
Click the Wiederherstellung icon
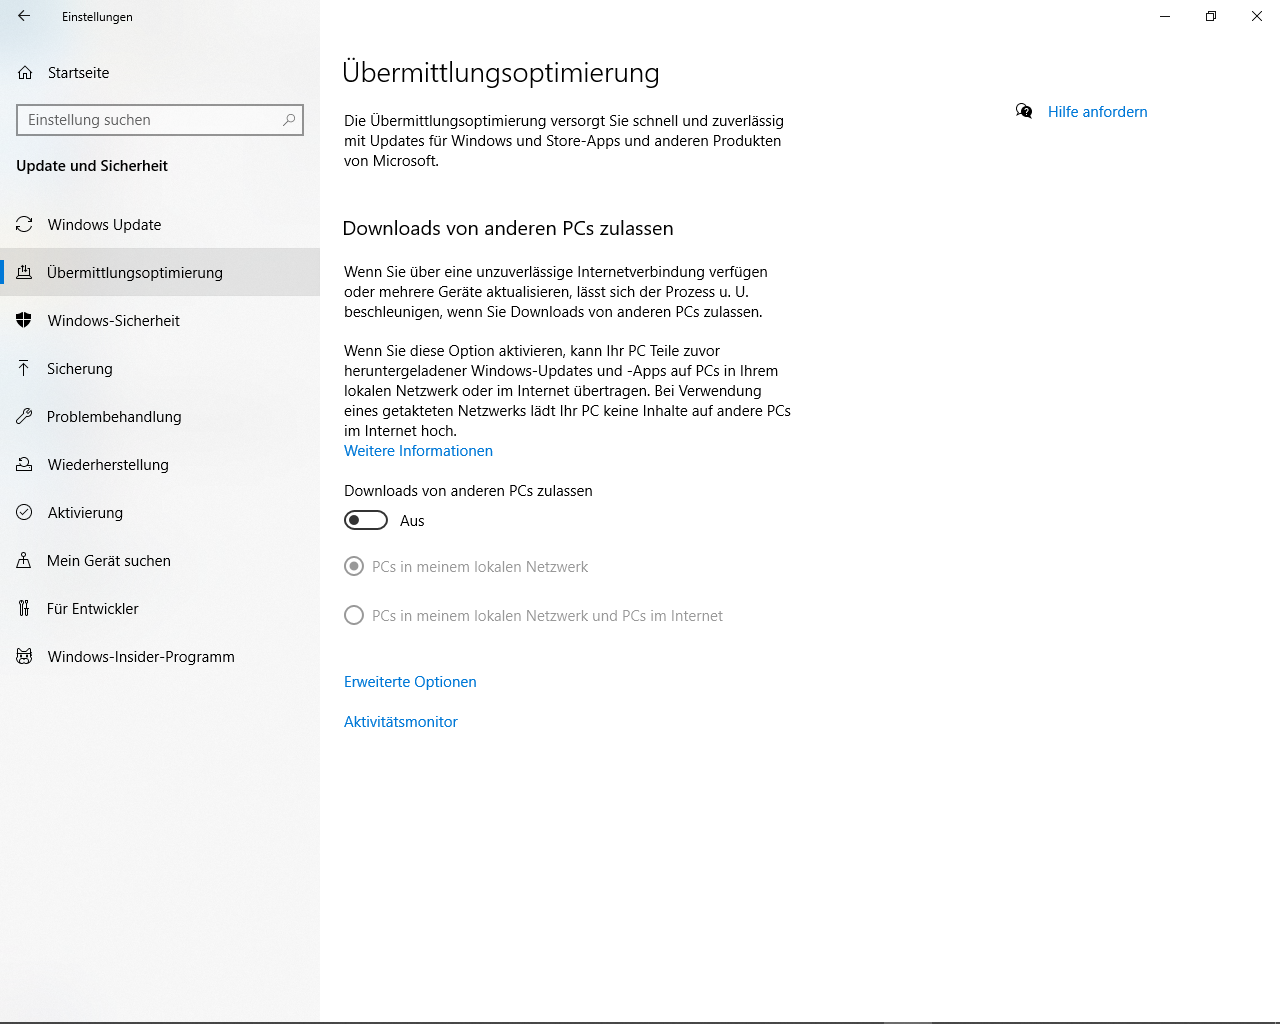25,464
